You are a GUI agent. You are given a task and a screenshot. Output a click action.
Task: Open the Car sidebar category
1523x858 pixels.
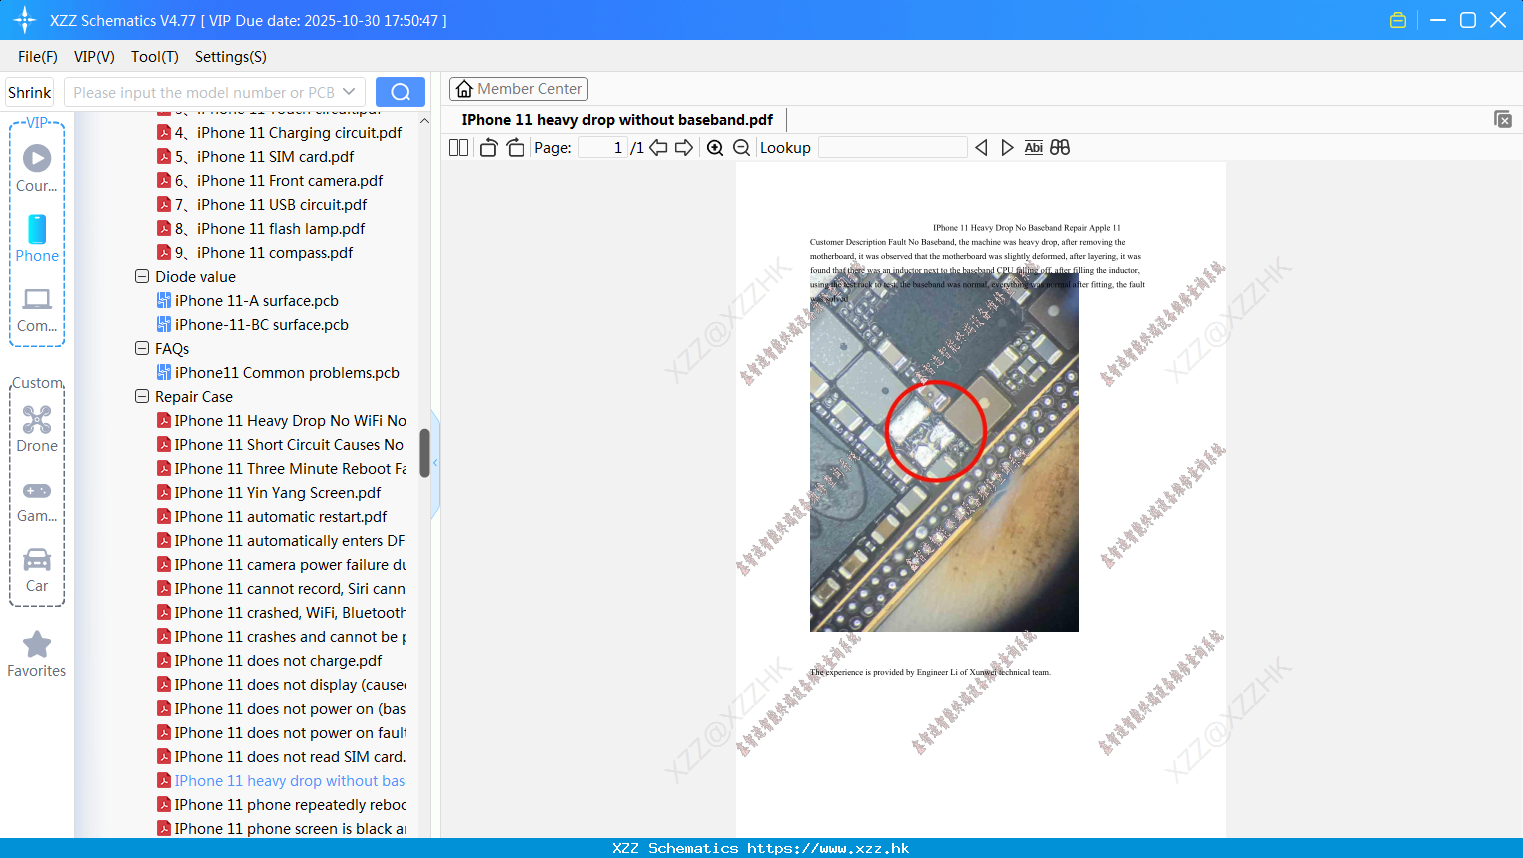coord(37,570)
